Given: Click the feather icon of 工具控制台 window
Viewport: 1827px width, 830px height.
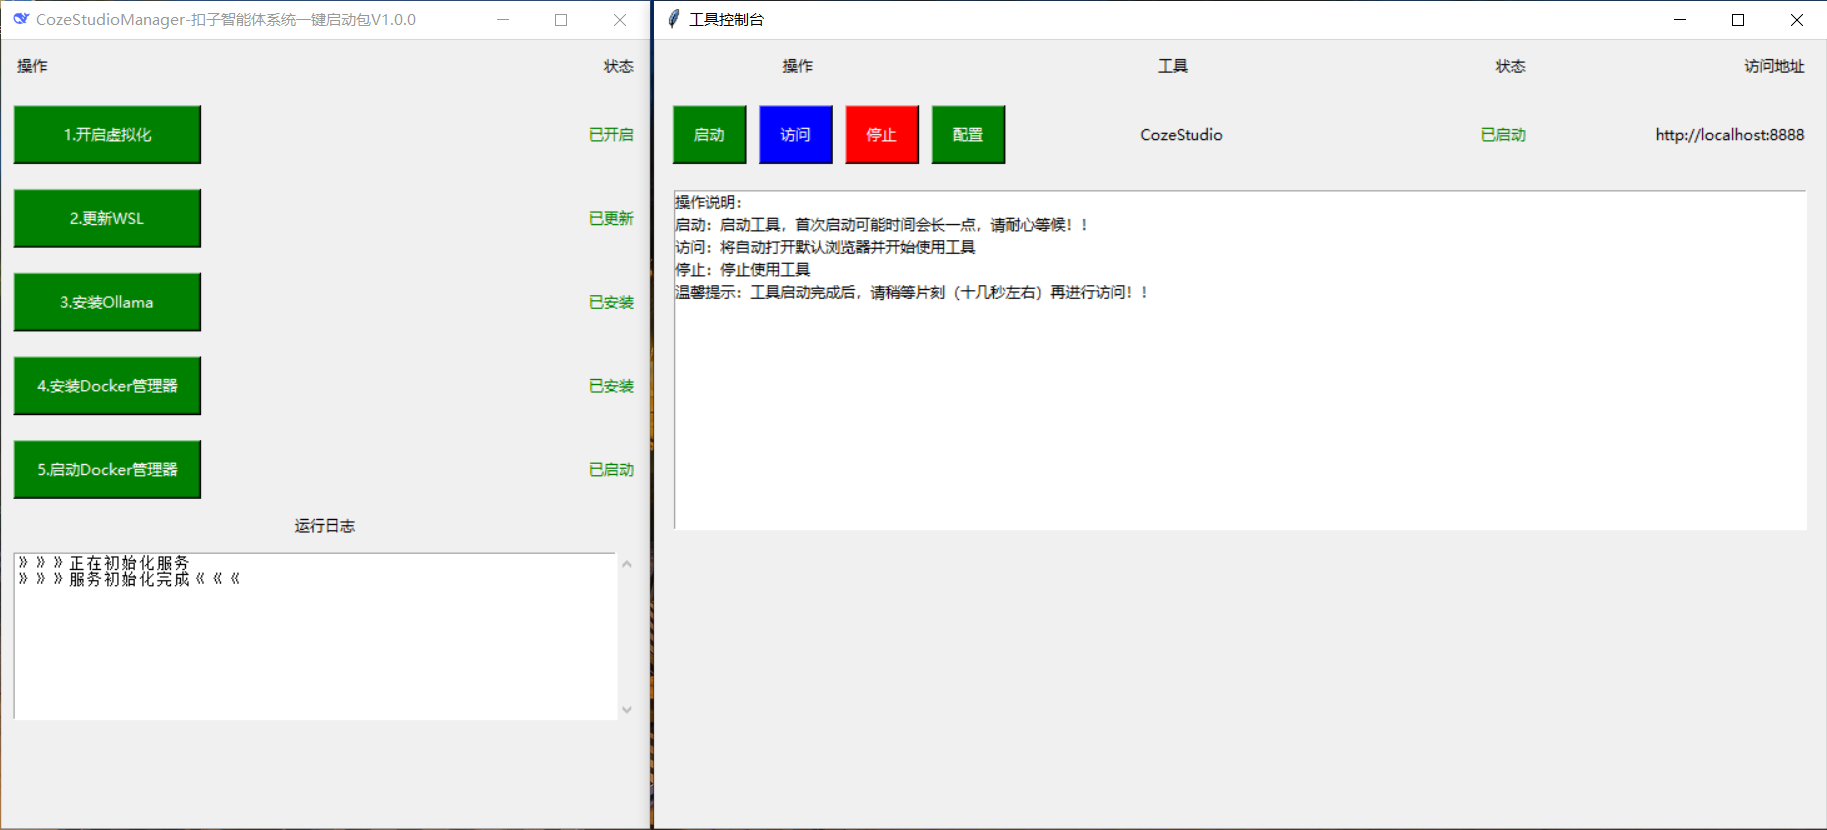Looking at the screenshot, I should click(x=674, y=19).
